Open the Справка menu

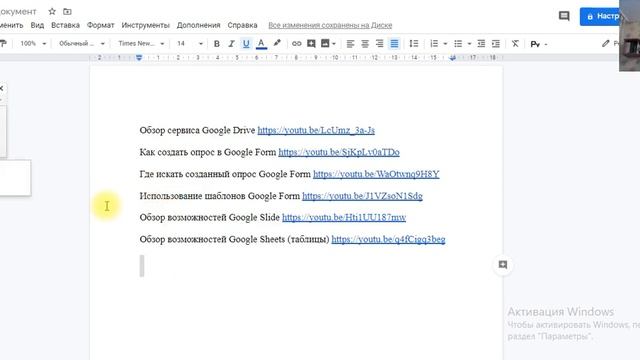coord(242,25)
